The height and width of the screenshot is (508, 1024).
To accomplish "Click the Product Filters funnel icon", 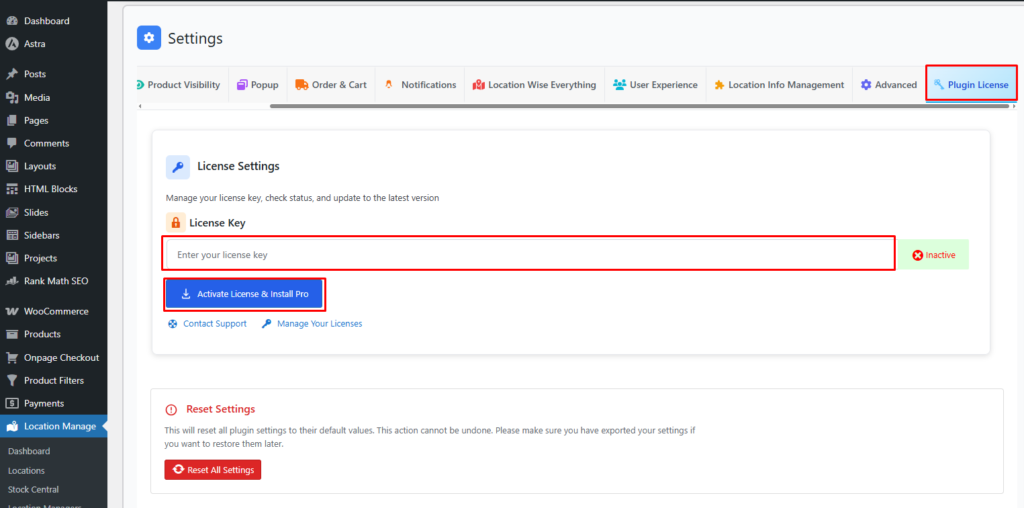I will 12,381.
